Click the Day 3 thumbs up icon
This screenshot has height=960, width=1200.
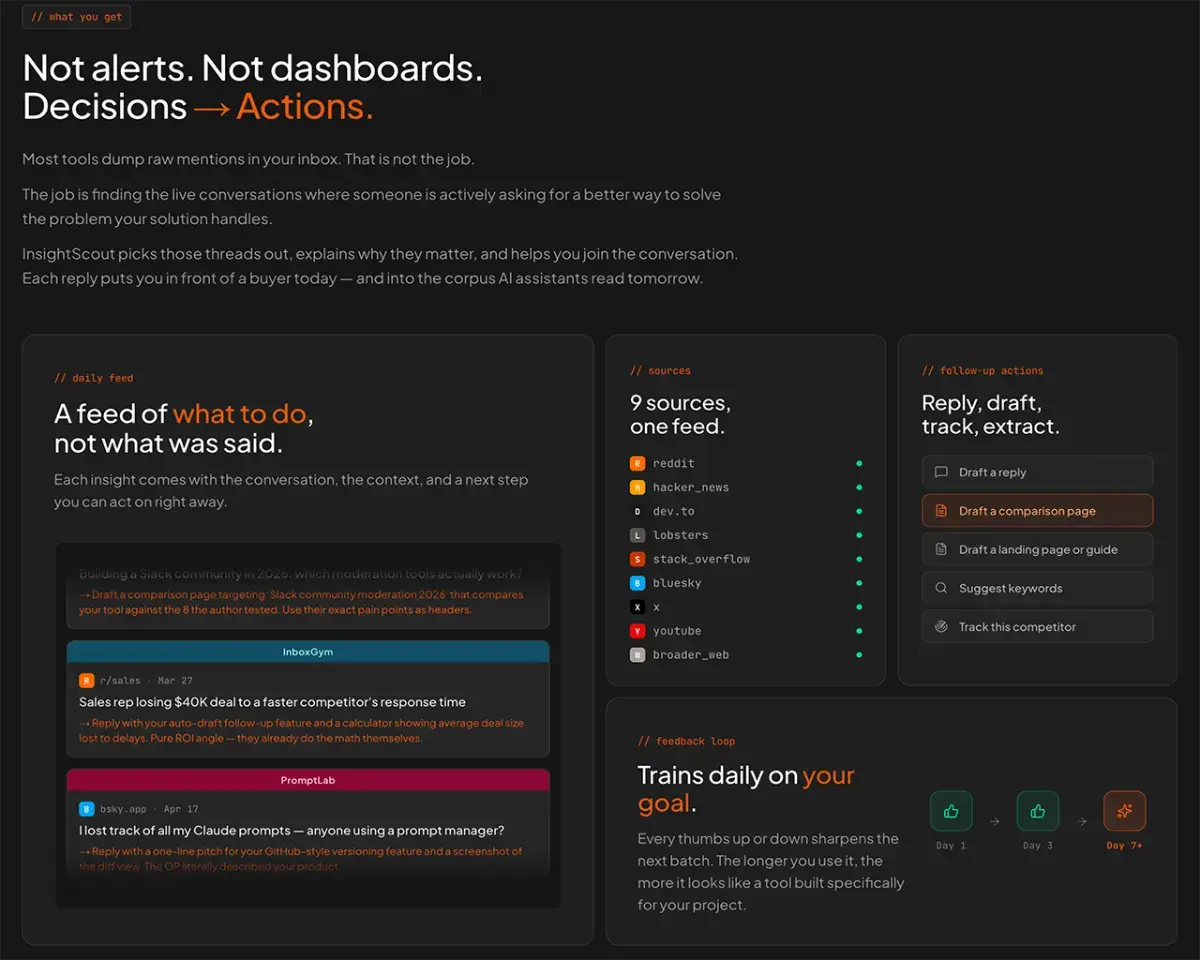pyautogui.click(x=1038, y=811)
